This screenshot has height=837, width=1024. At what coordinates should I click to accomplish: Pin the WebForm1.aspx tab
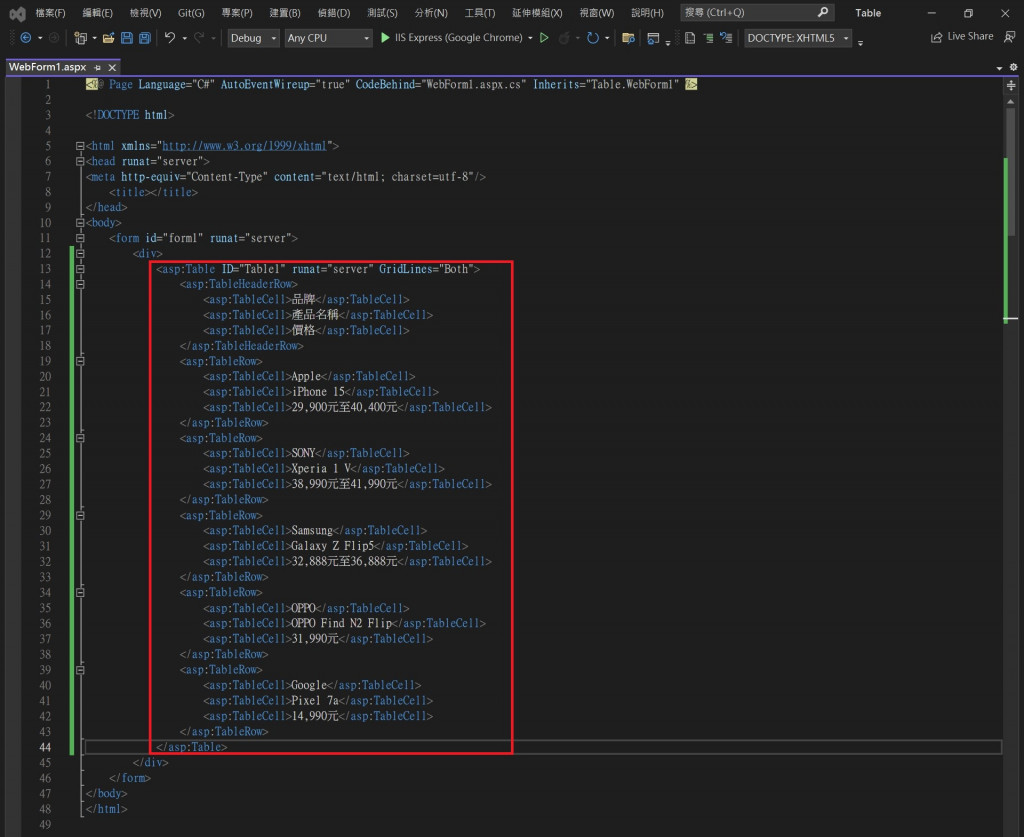(97, 67)
